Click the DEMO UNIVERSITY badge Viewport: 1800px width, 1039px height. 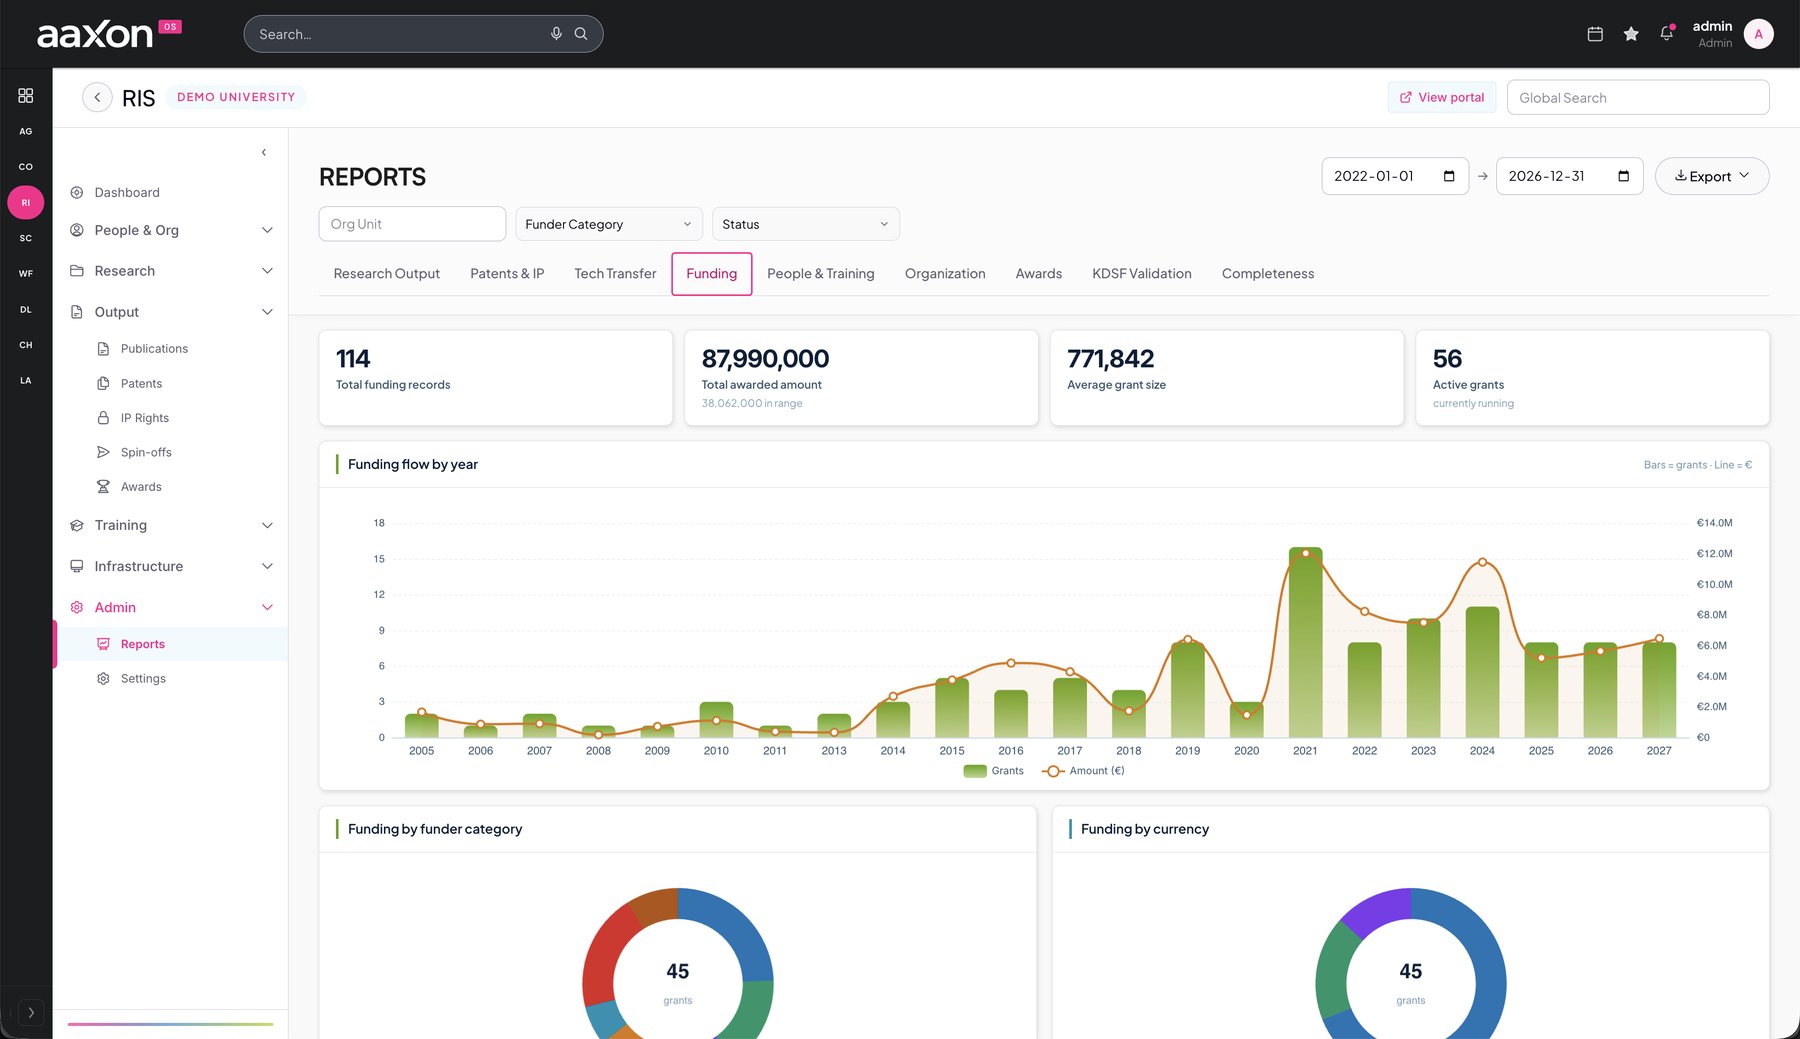236,97
